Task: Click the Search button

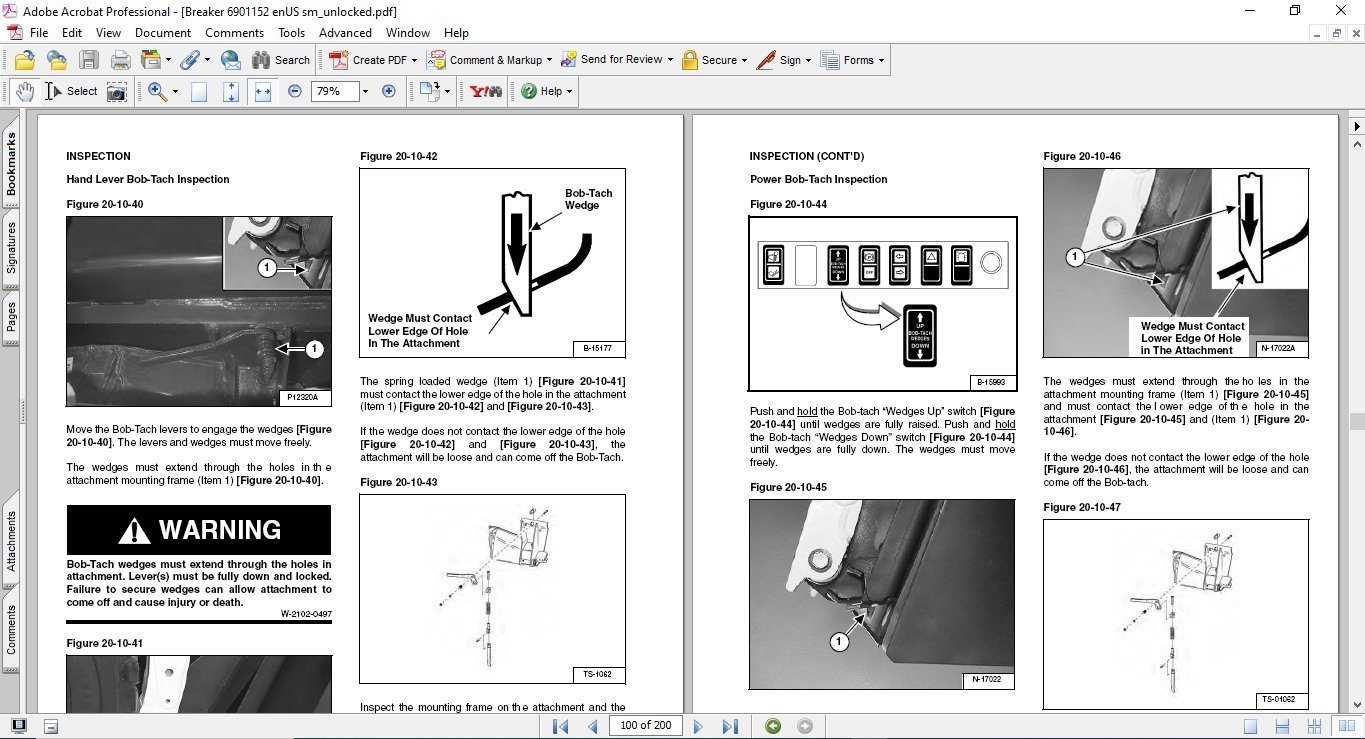Action: point(281,60)
